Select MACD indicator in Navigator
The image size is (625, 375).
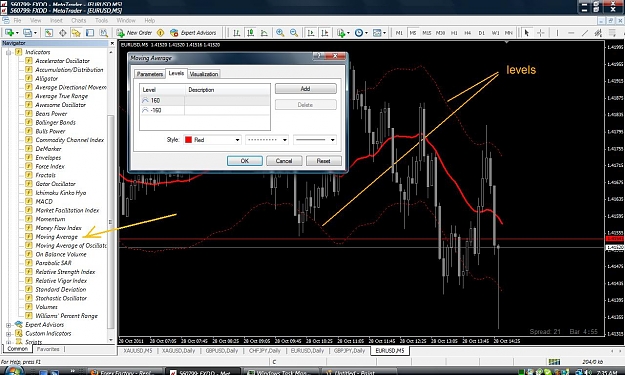[44, 201]
